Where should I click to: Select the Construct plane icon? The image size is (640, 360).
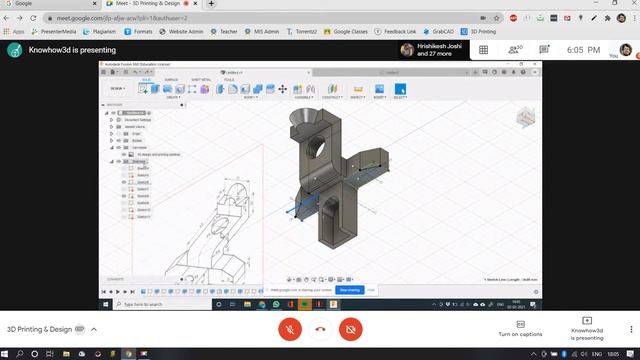332,89
